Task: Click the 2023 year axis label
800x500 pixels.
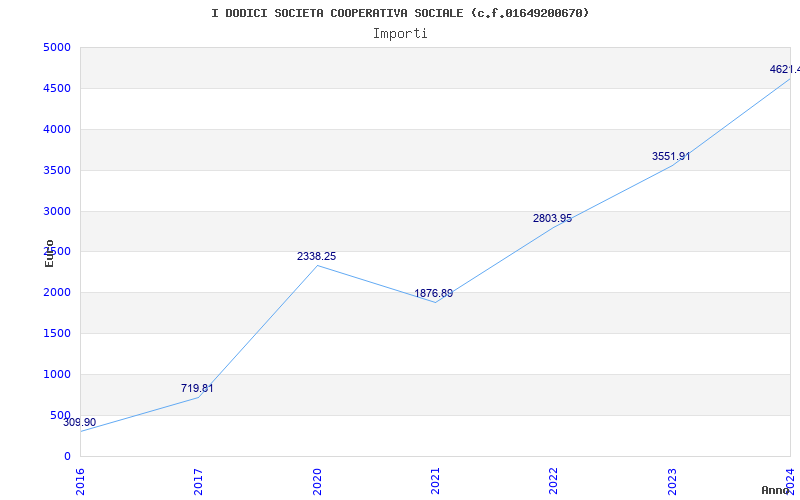Action: pyautogui.click(x=672, y=480)
